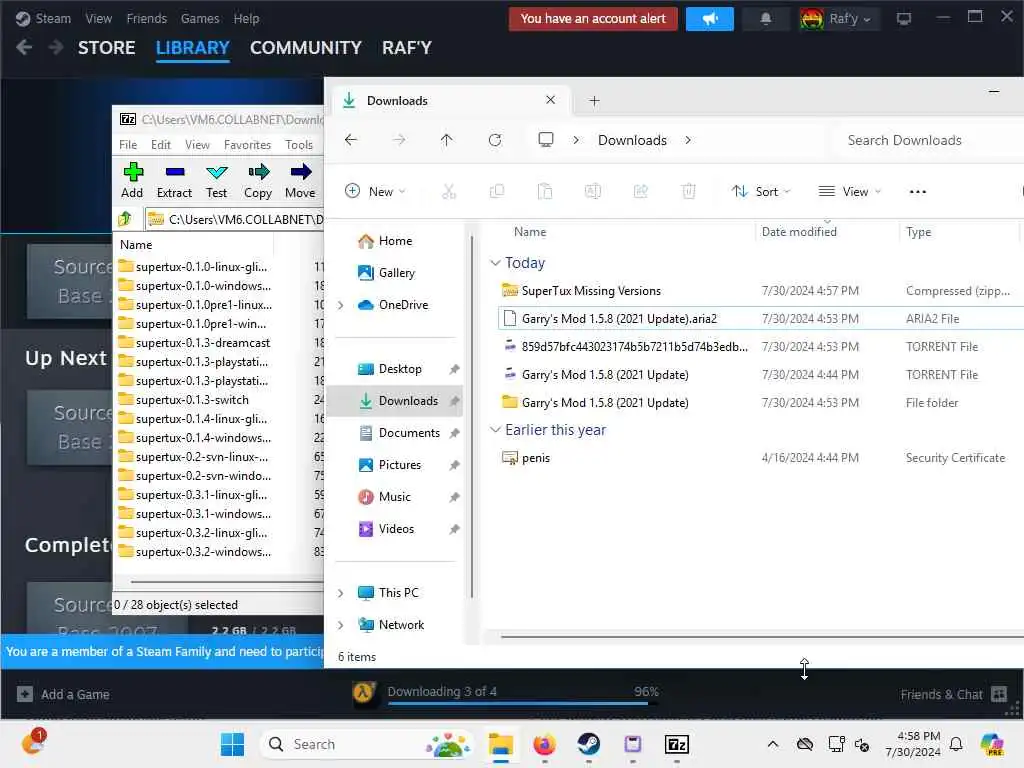
Task: Open the Favorites menu in 7-Zip
Action: [247, 145]
